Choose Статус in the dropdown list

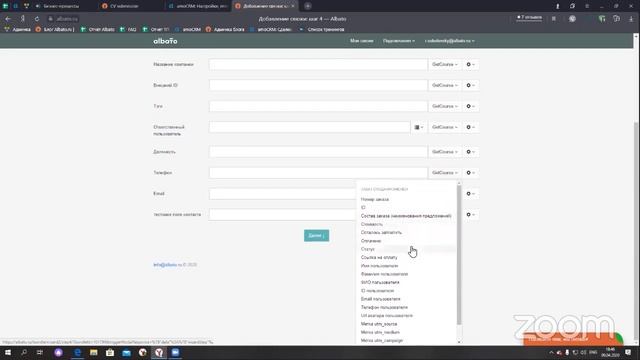tap(367, 249)
